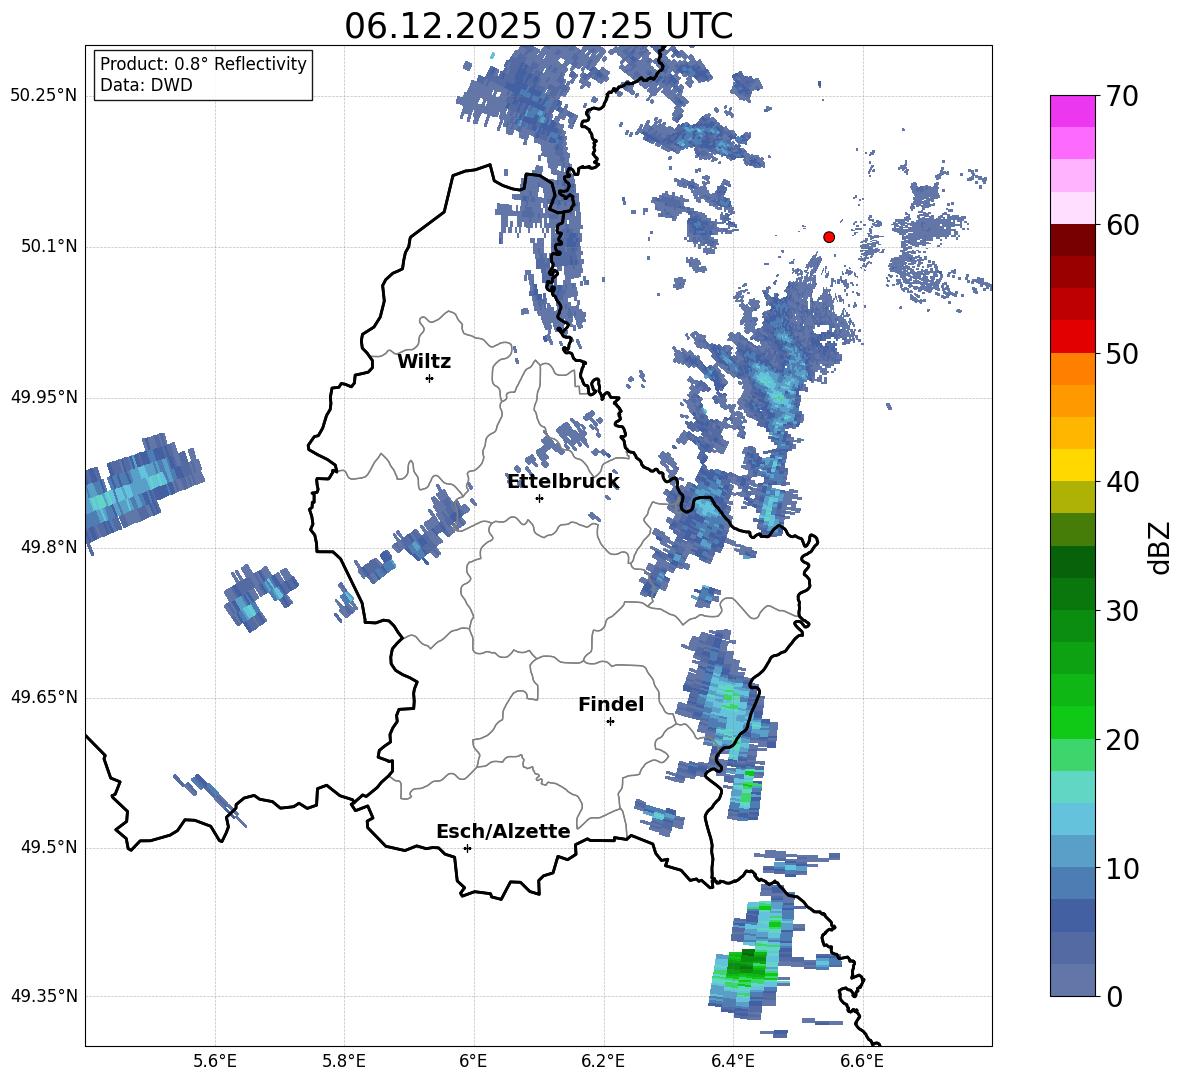
Task: Click the Findel city label
Action: pyautogui.click(x=611, y=704)
